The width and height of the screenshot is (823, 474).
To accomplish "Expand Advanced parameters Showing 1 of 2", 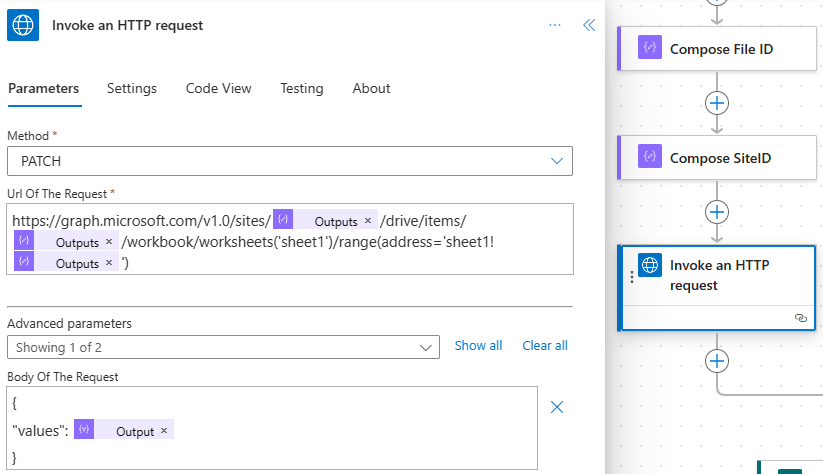I will 222,346.
